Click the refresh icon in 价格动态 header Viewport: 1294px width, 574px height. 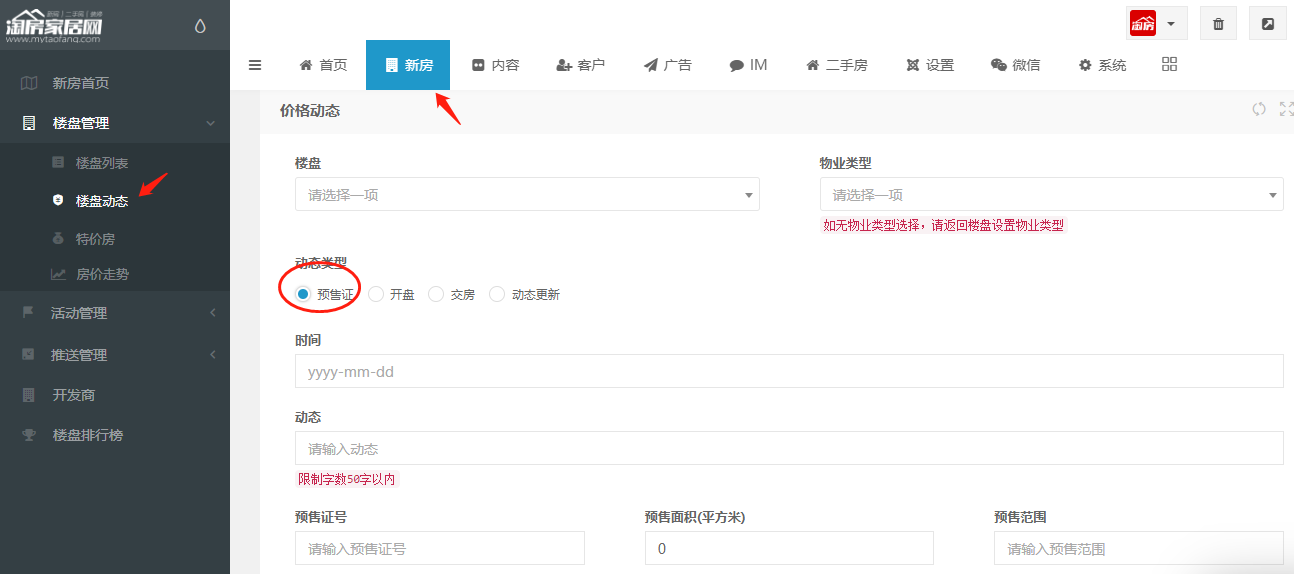[1259, 109]
